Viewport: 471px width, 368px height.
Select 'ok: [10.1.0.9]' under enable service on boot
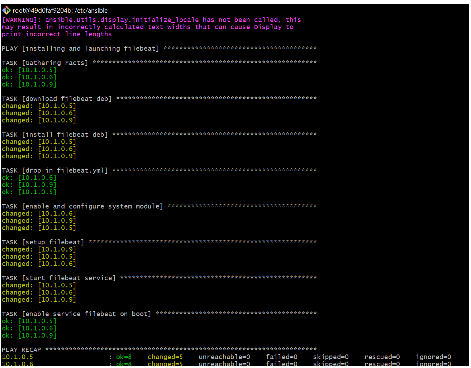29,335
